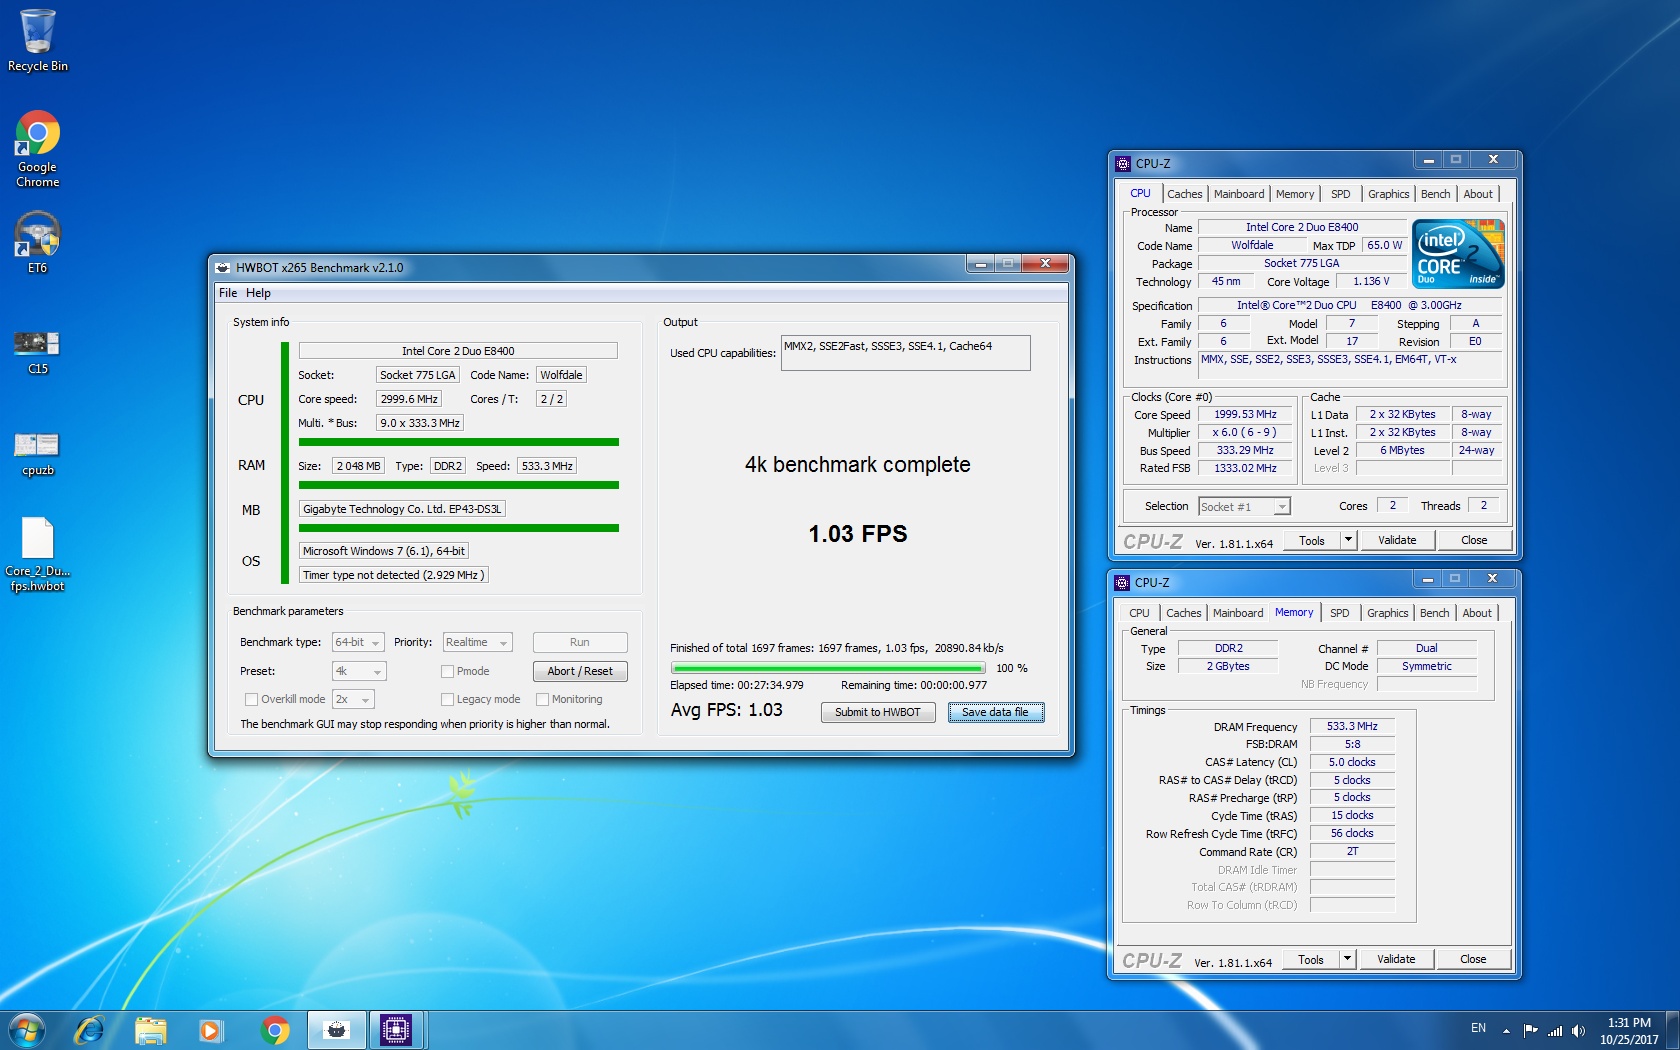Switch to SPD tab in bottom CPU-Z
This screenshot has height=1050, width=1680.
point(1339,613)
